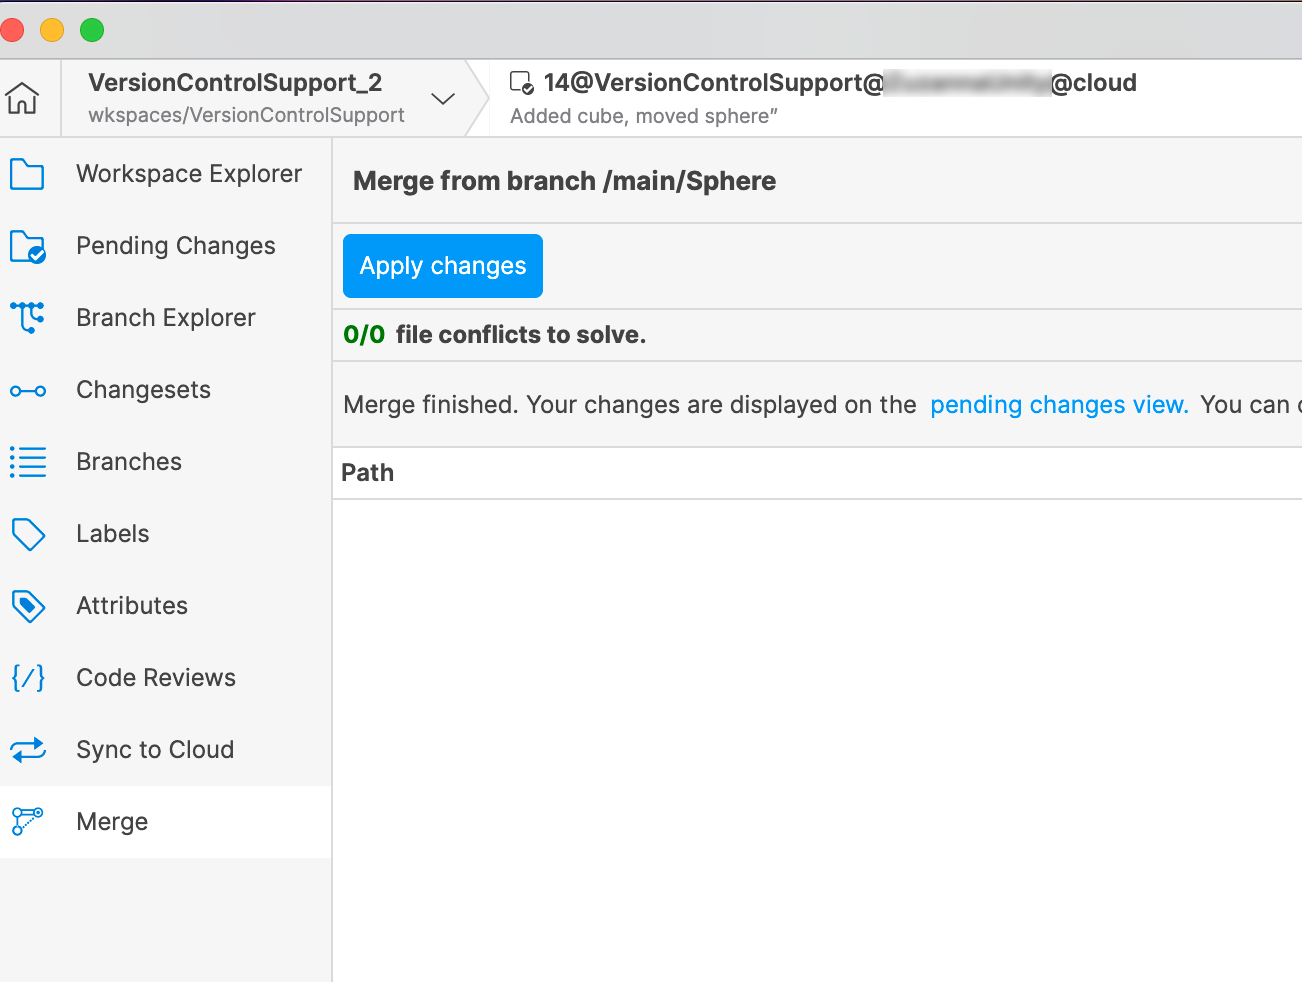Click the Pending Changes folder icon
This screenshot has height=982, width=1302.
click(x=27, y=246)
